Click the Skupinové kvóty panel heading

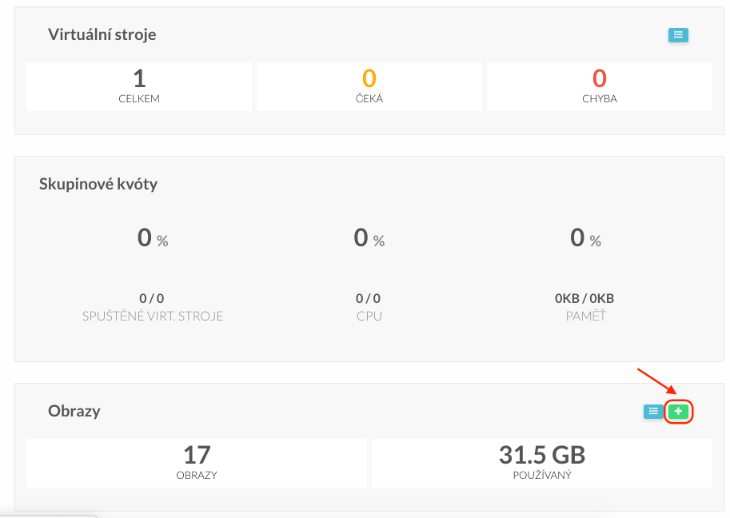coord(98,184)
